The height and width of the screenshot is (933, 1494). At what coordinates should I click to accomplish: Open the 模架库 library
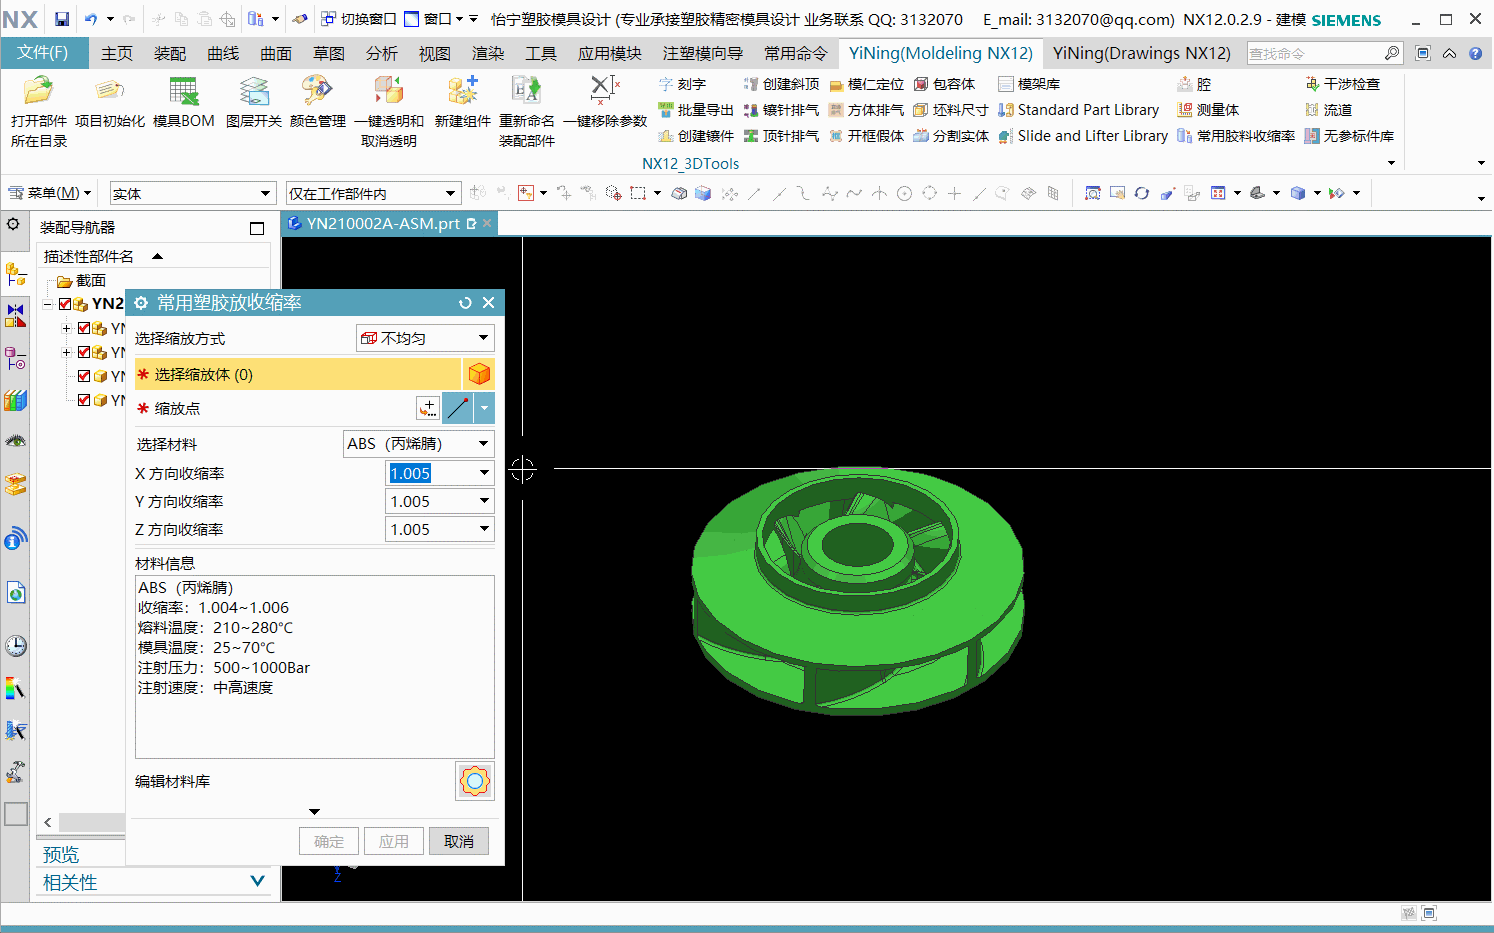[1029, 84]
